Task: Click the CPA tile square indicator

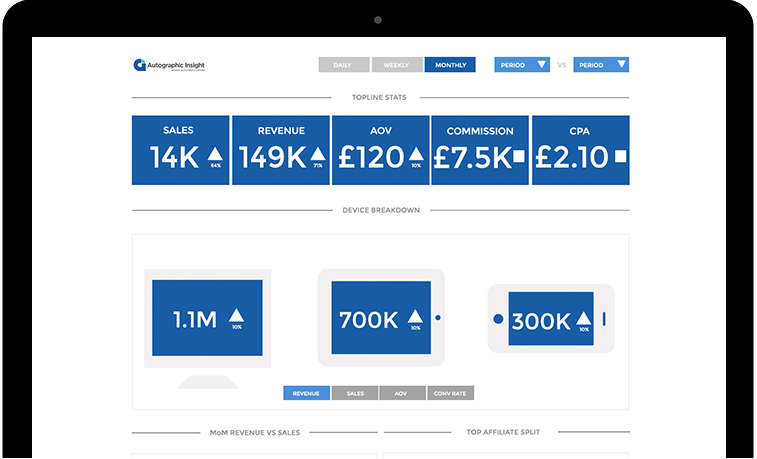Action: click(x=620, y=156)
